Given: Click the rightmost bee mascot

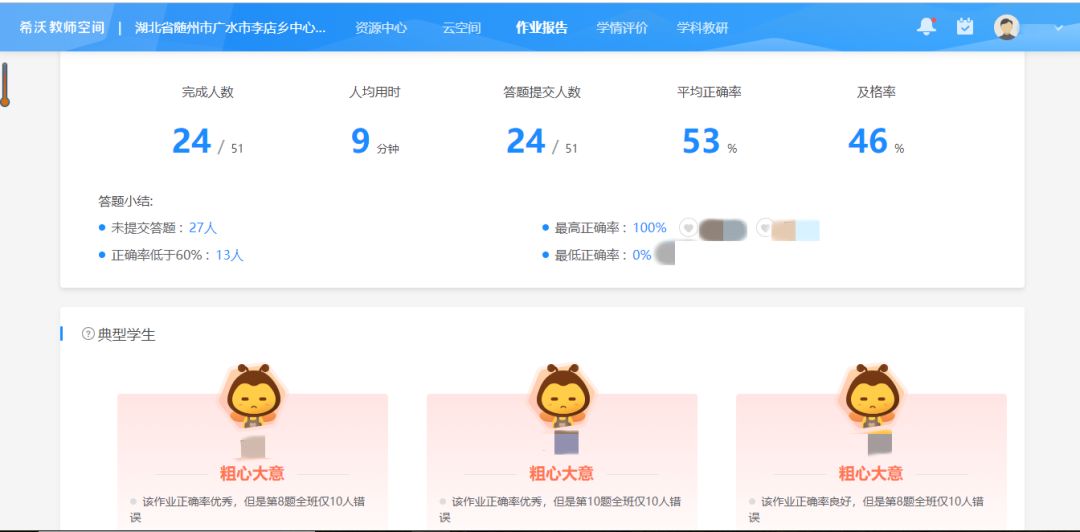Looking at the screenshot, I should point(871,394).
